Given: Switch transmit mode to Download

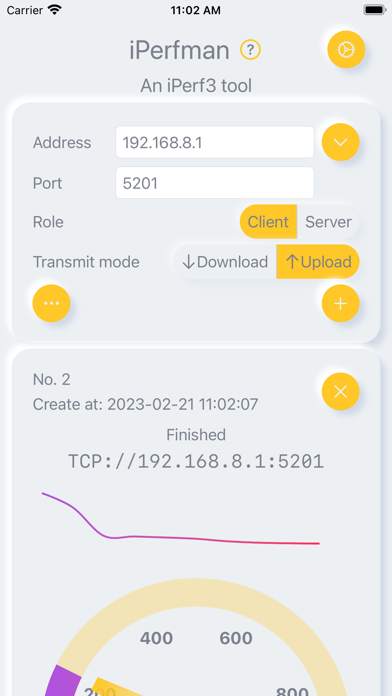Looking at the screenshot, I should click(225, 262).
